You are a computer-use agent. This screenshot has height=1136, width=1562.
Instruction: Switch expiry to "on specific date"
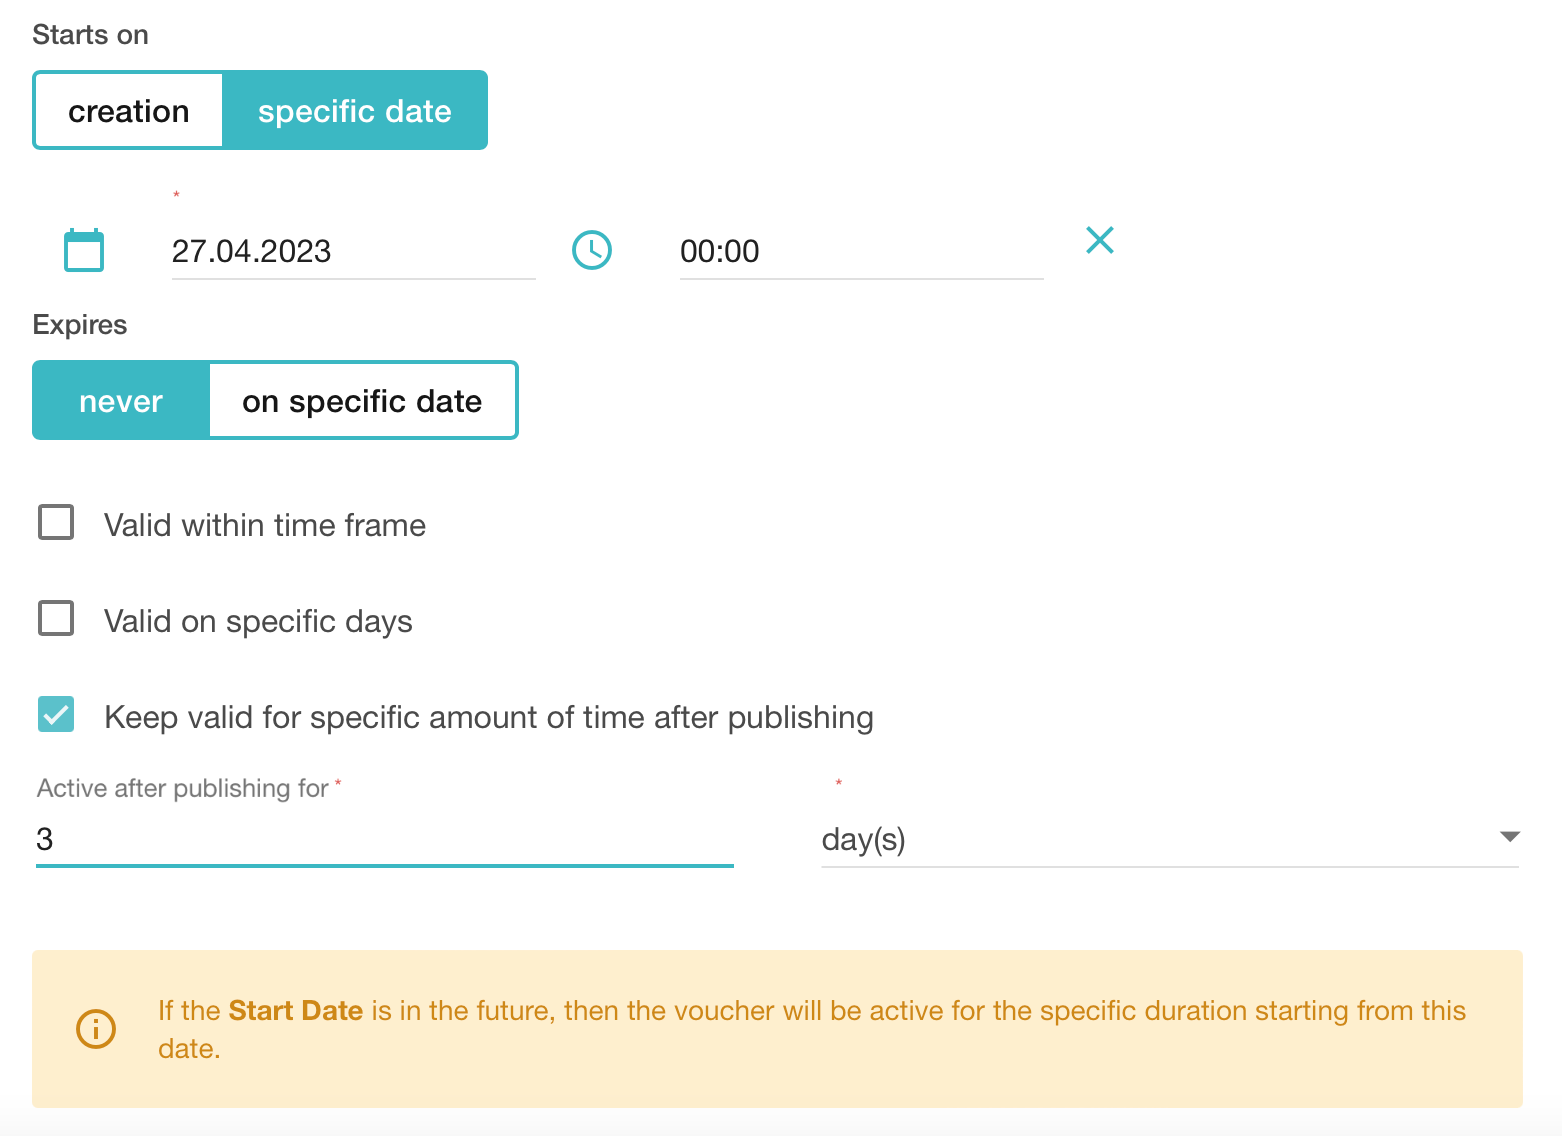coord(362,401)
